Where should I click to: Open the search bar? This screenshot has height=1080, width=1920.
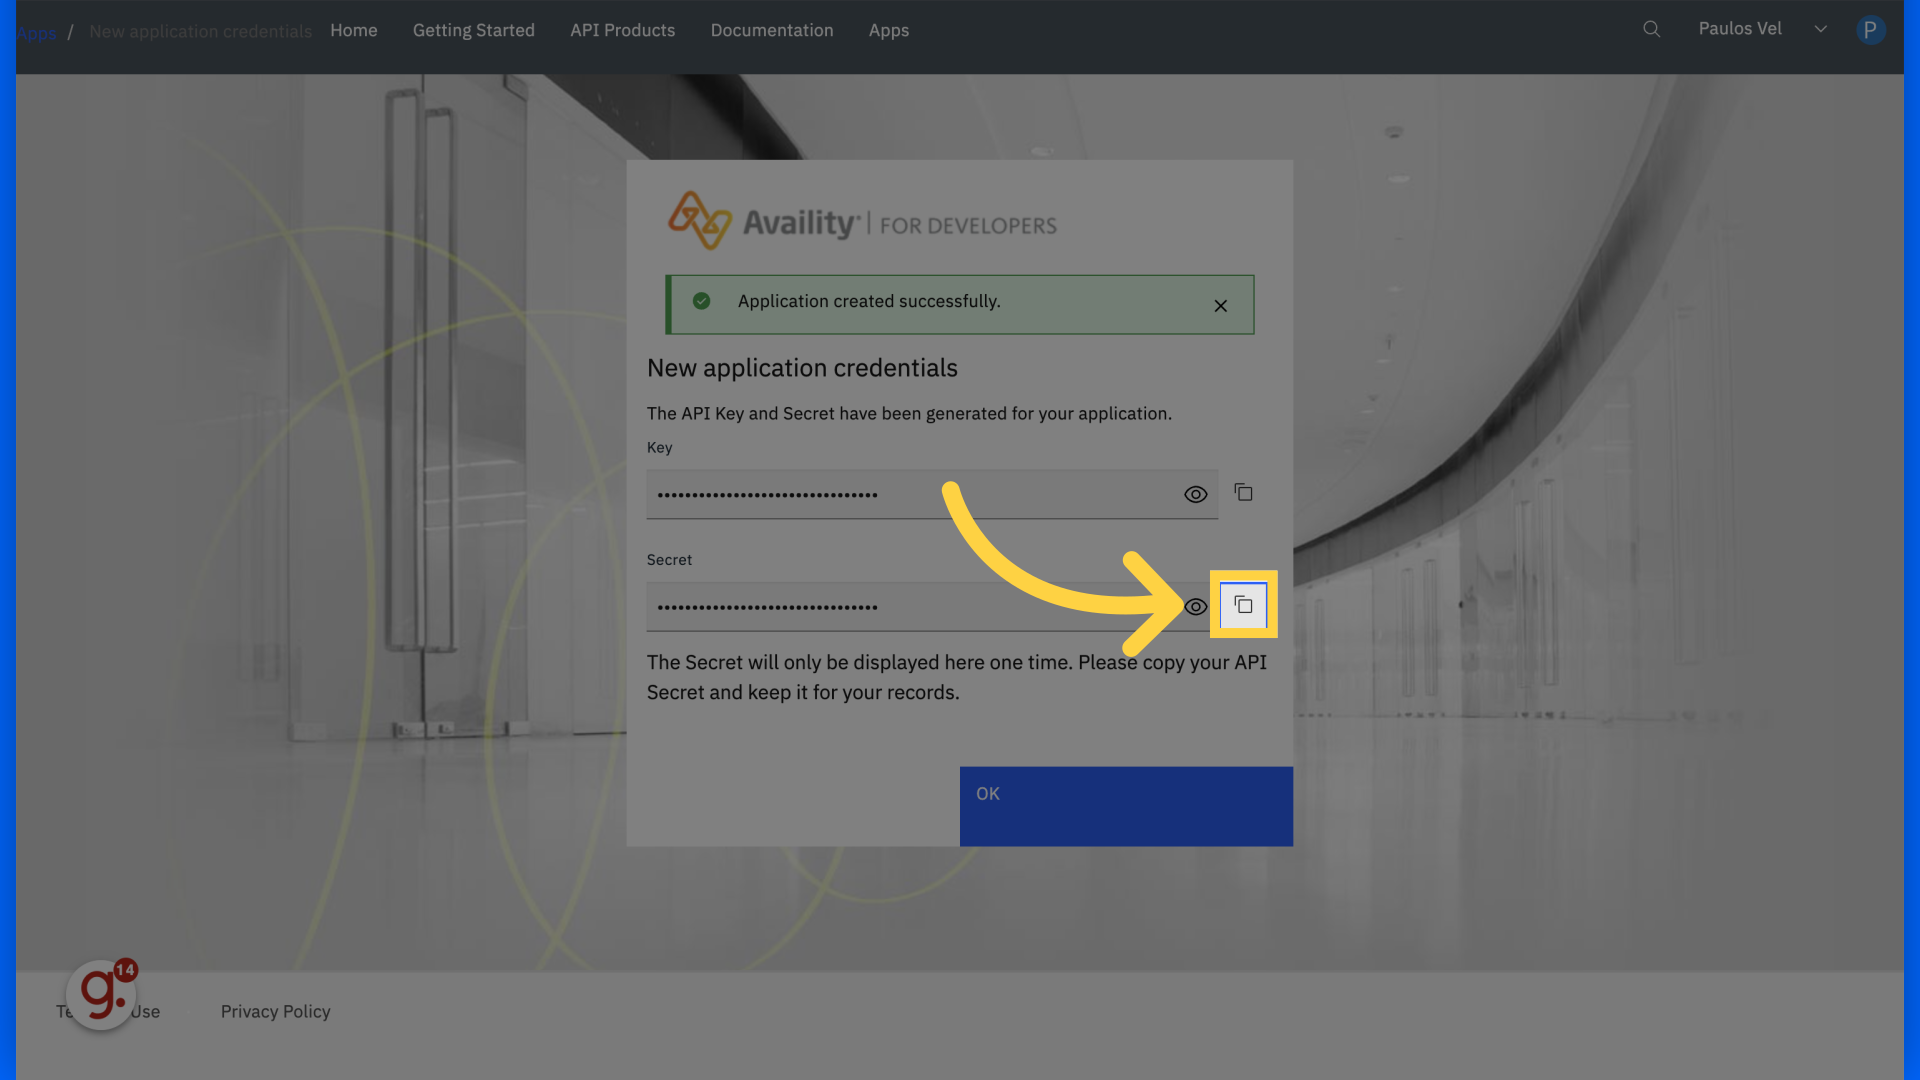[1651, 29]
